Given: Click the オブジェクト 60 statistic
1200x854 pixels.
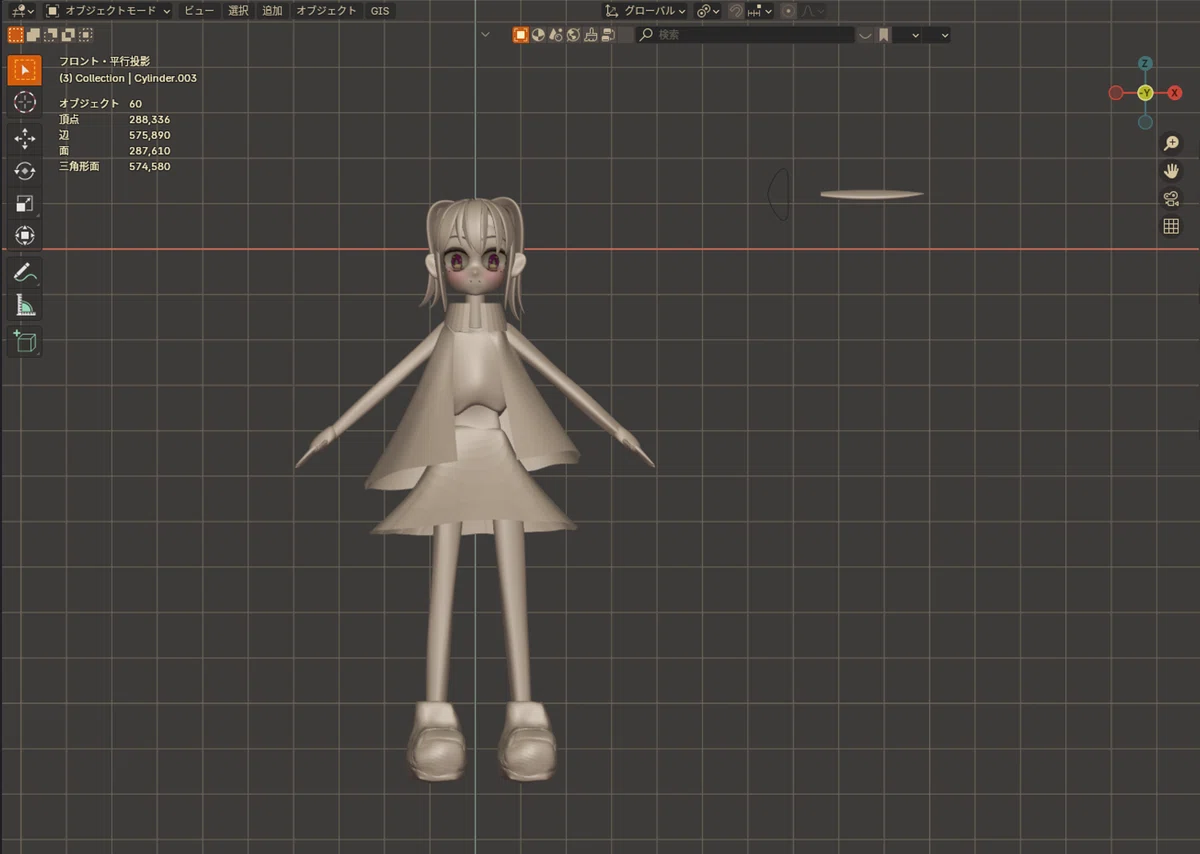Looking at the screenshot, I should point(100,104).
